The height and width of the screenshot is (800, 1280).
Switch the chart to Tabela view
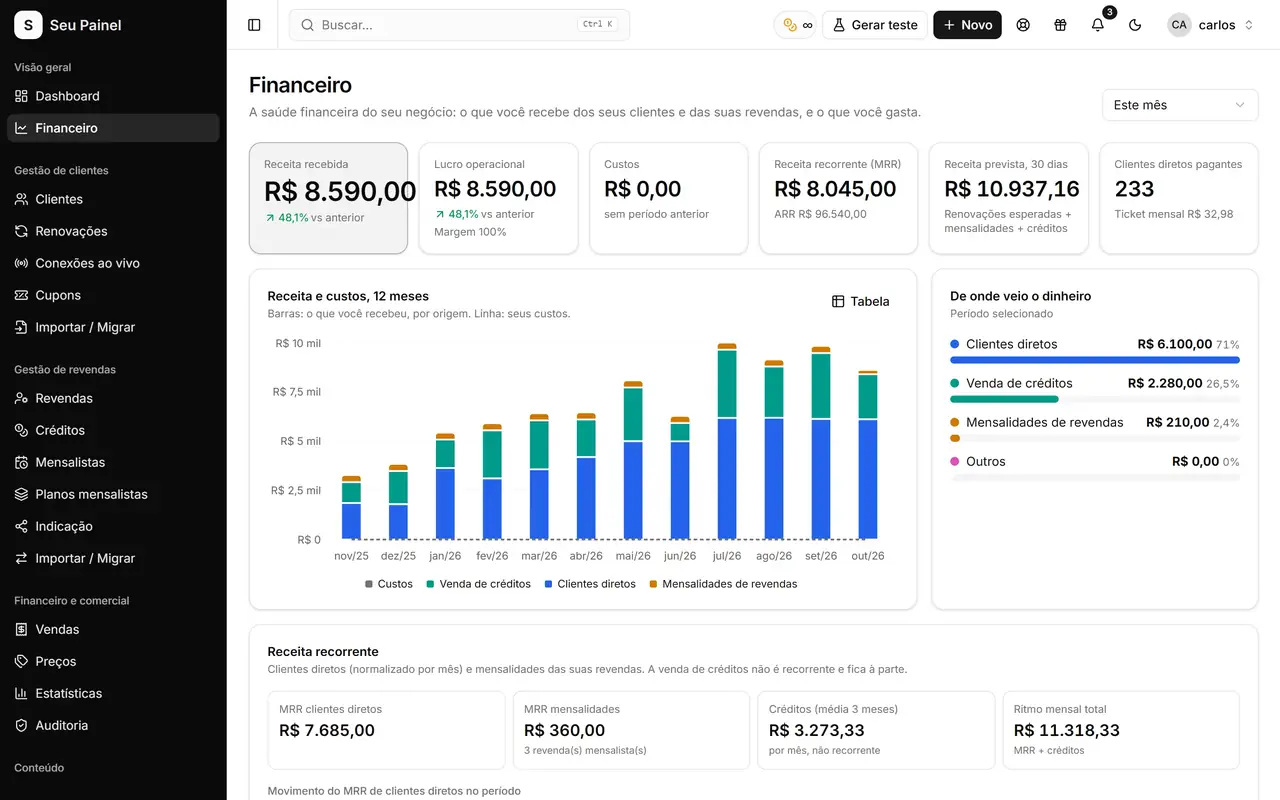coord(860,301)
